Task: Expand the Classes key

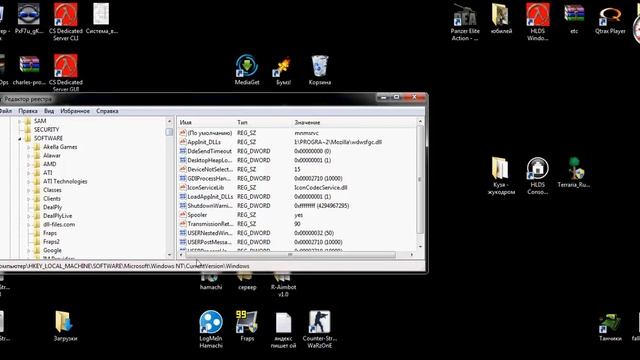Action: click(29, 190)
